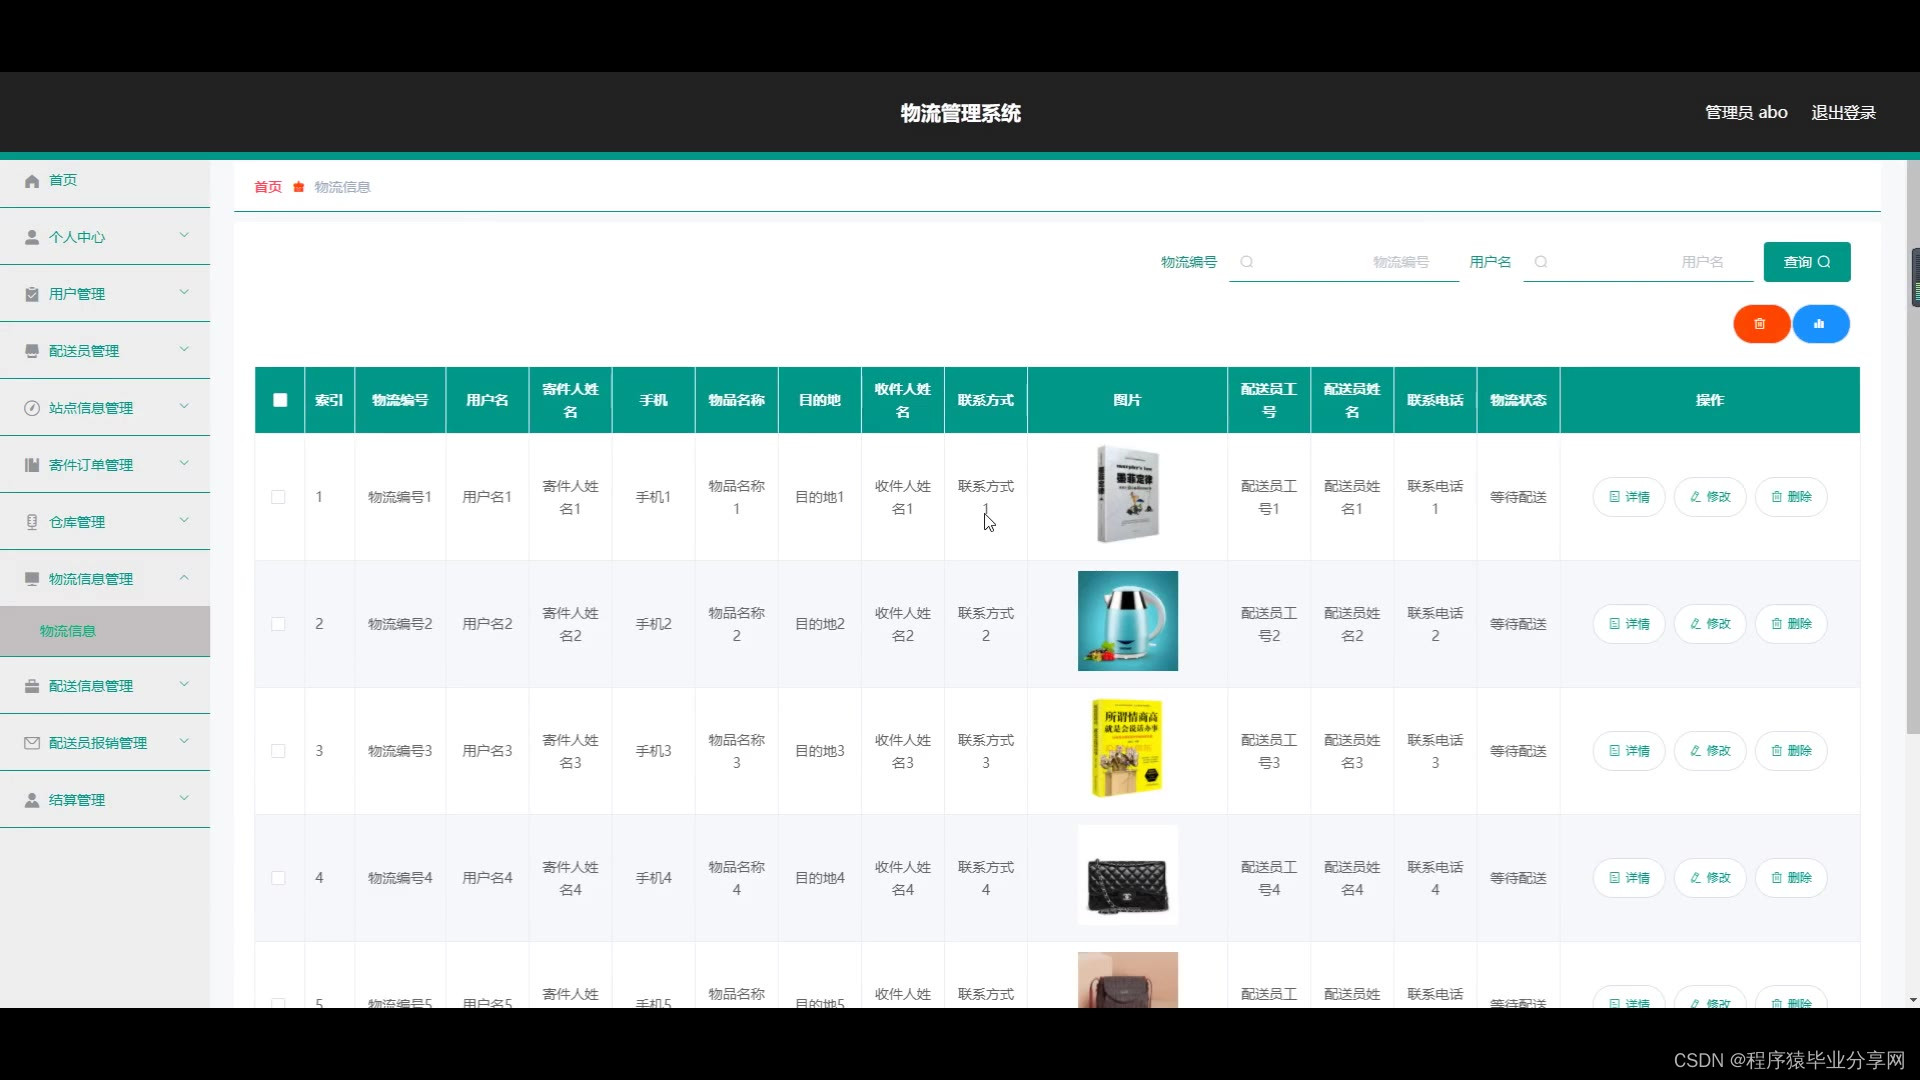The width and height of the screenshot is (1920, 1080).
Task: Click 退出登录 to log out
Action: coord(1843,113)
